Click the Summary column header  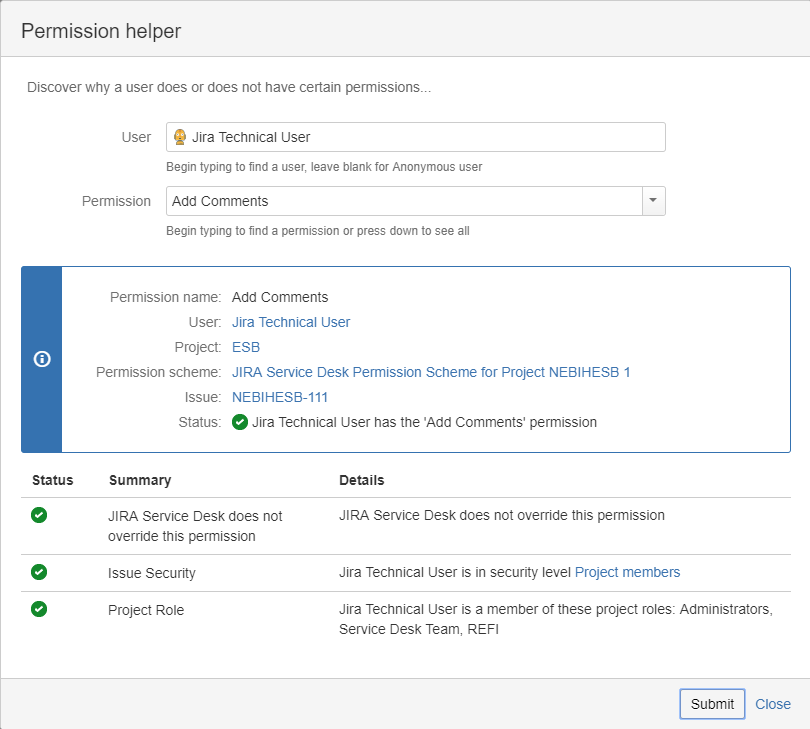coord(140,480)
